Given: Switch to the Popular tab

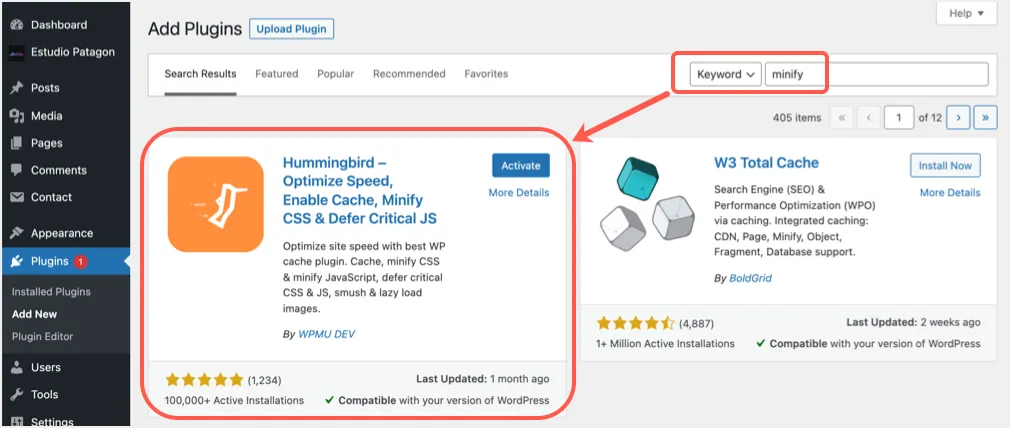Looking at the screenshot, I should (x=336, y=74).
